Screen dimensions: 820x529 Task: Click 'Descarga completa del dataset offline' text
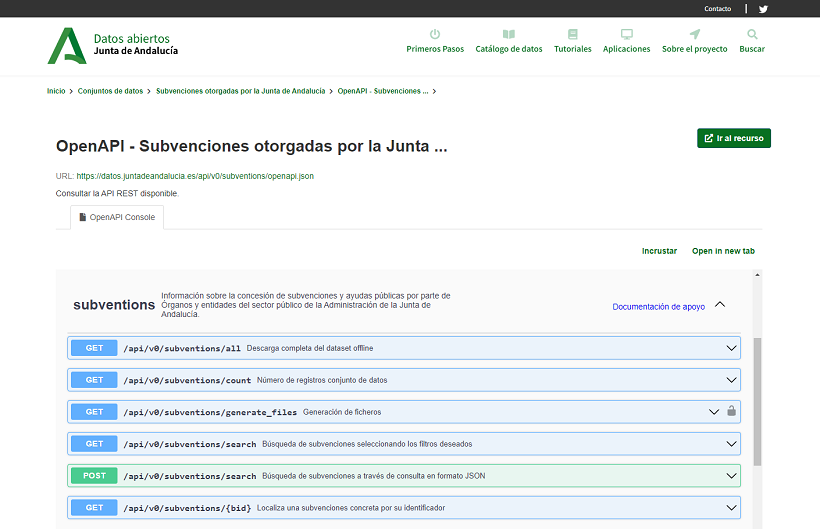tap(310, 348)
